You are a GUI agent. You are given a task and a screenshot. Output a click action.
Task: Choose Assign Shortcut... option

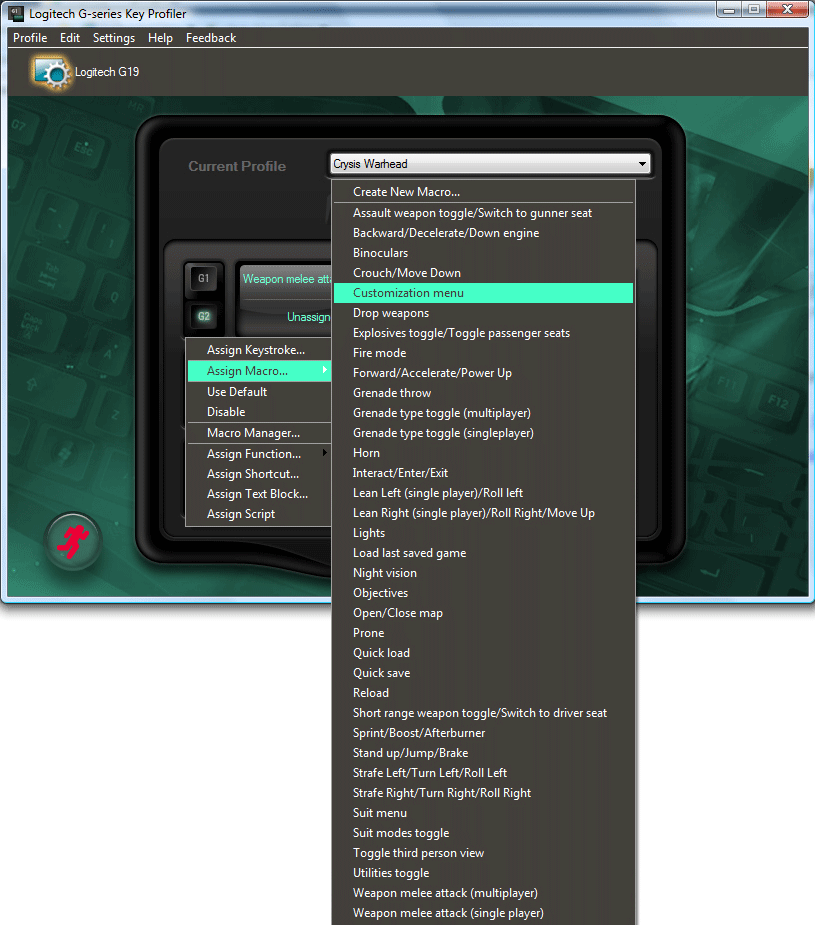click(259, 474)
